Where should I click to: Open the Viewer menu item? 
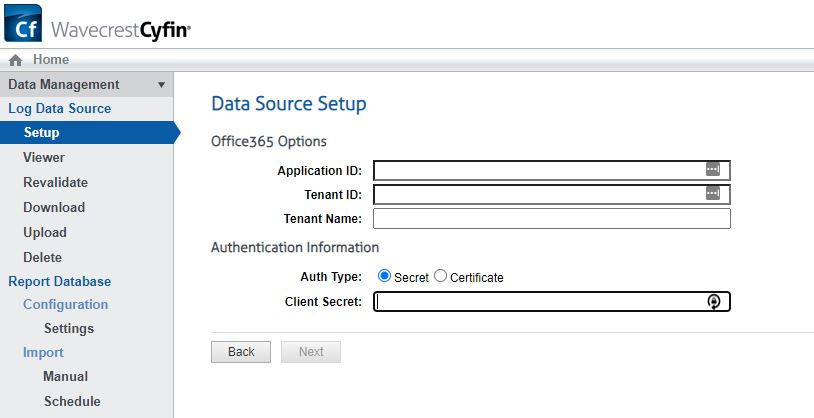pos(44,157)
